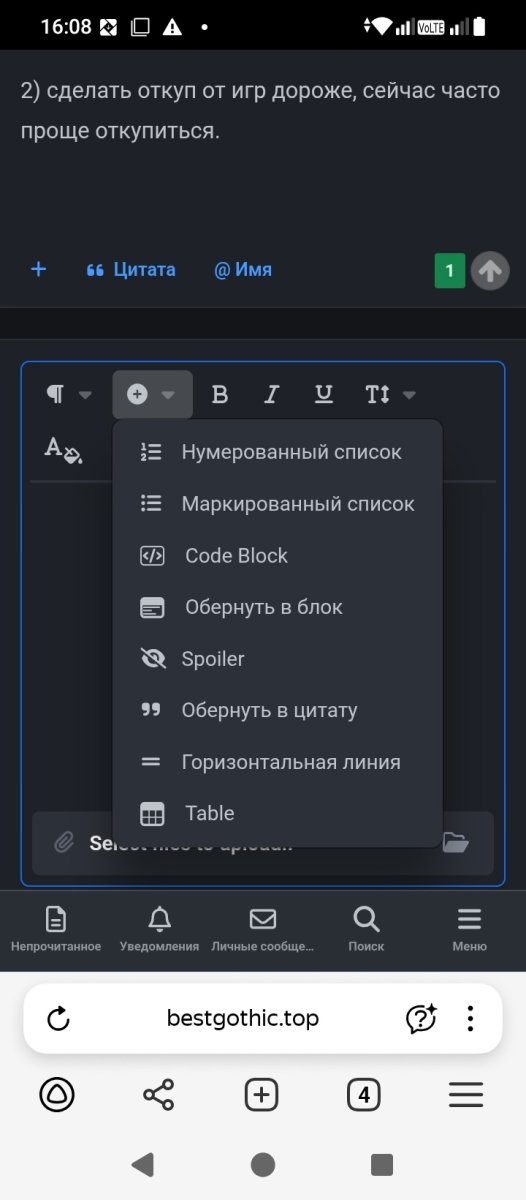Insert a Code Block

click(278, 556)
